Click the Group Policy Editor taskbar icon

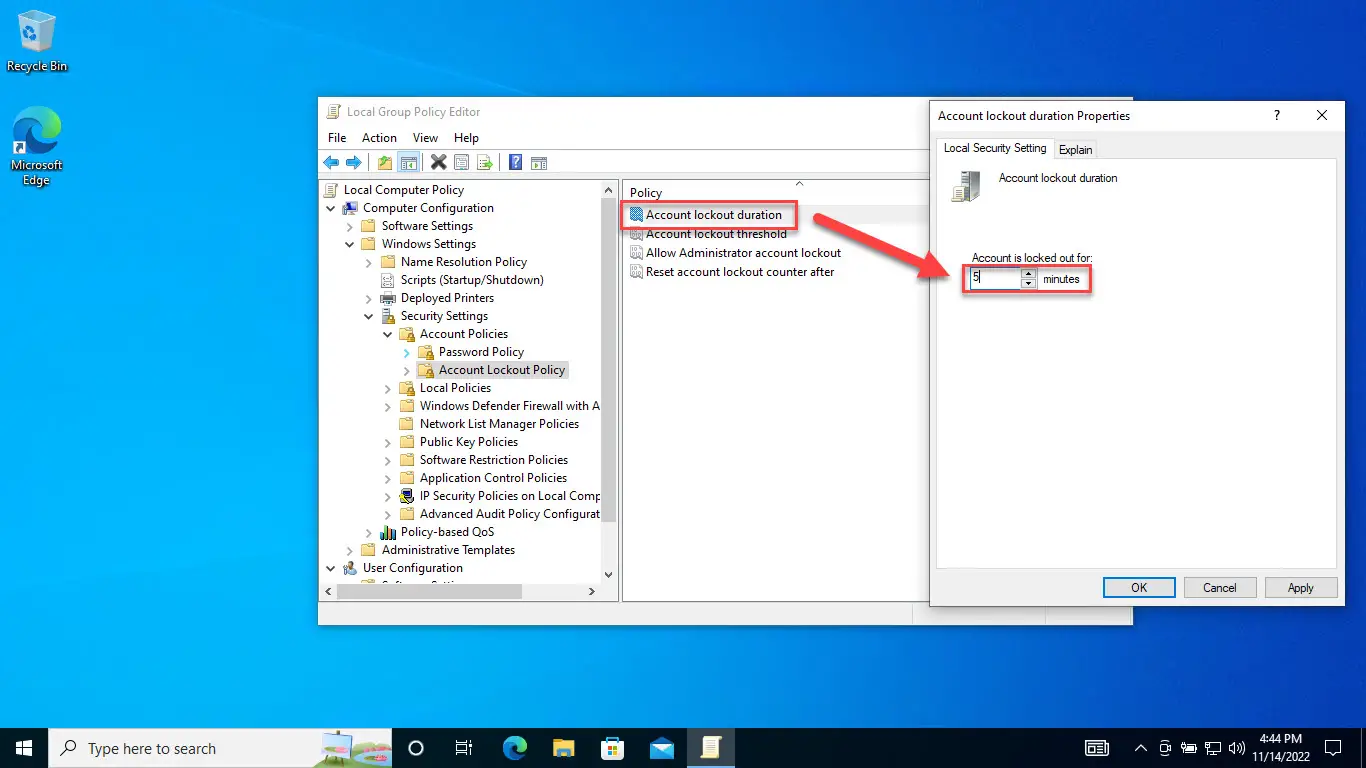(710, 748)
